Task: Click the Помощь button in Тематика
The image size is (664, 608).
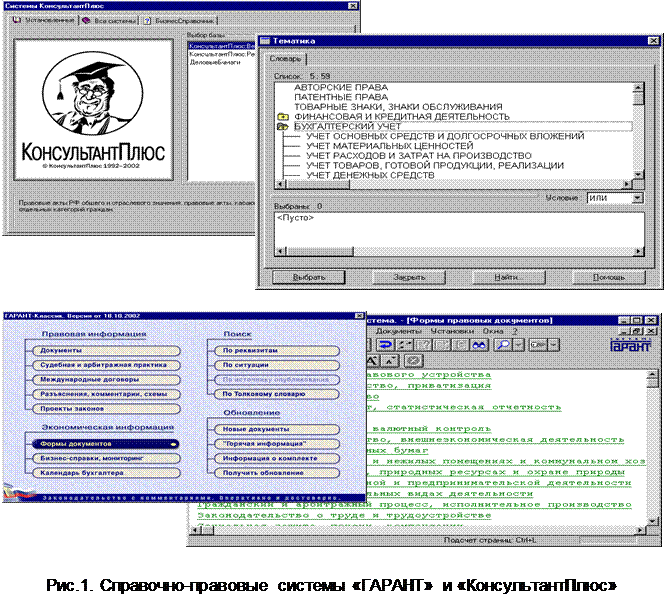Action: (x=609, y=277)
